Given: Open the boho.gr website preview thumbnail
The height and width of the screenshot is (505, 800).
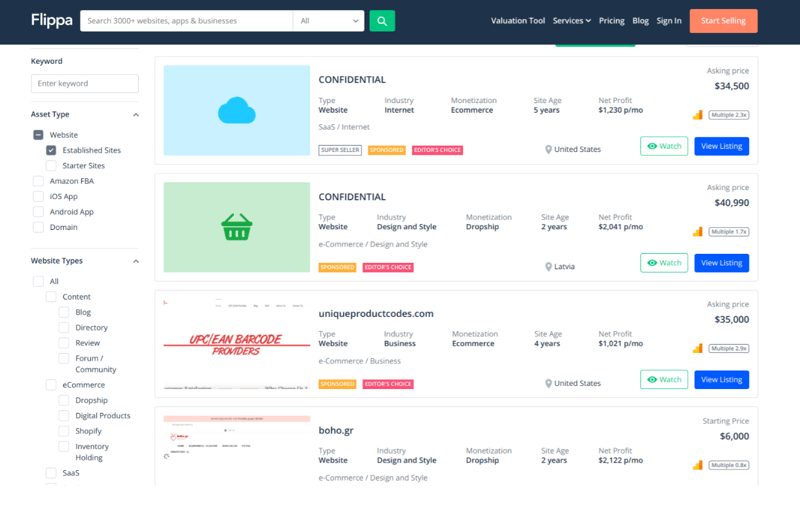Looking at the screenshot, I should (237, 450).
